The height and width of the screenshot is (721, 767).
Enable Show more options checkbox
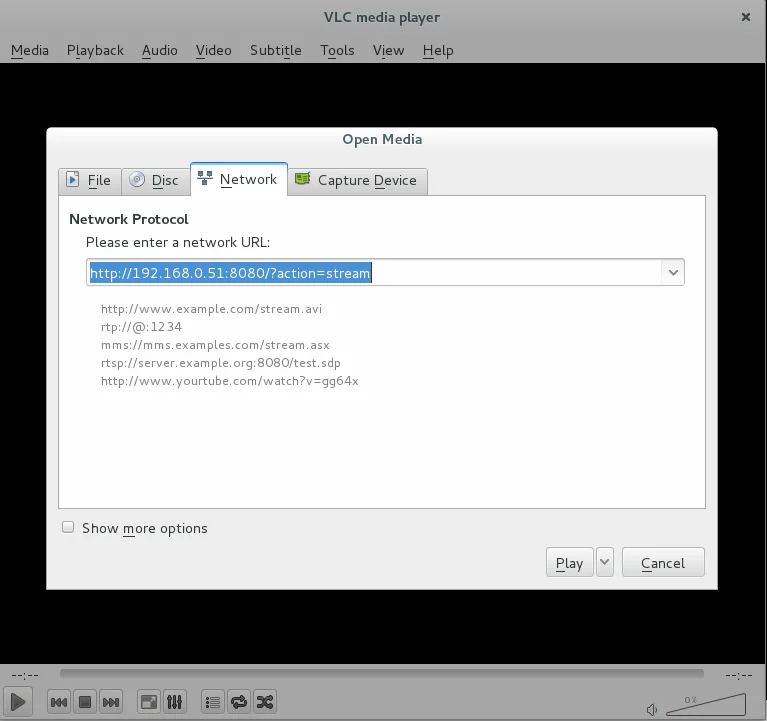(68, 527)
